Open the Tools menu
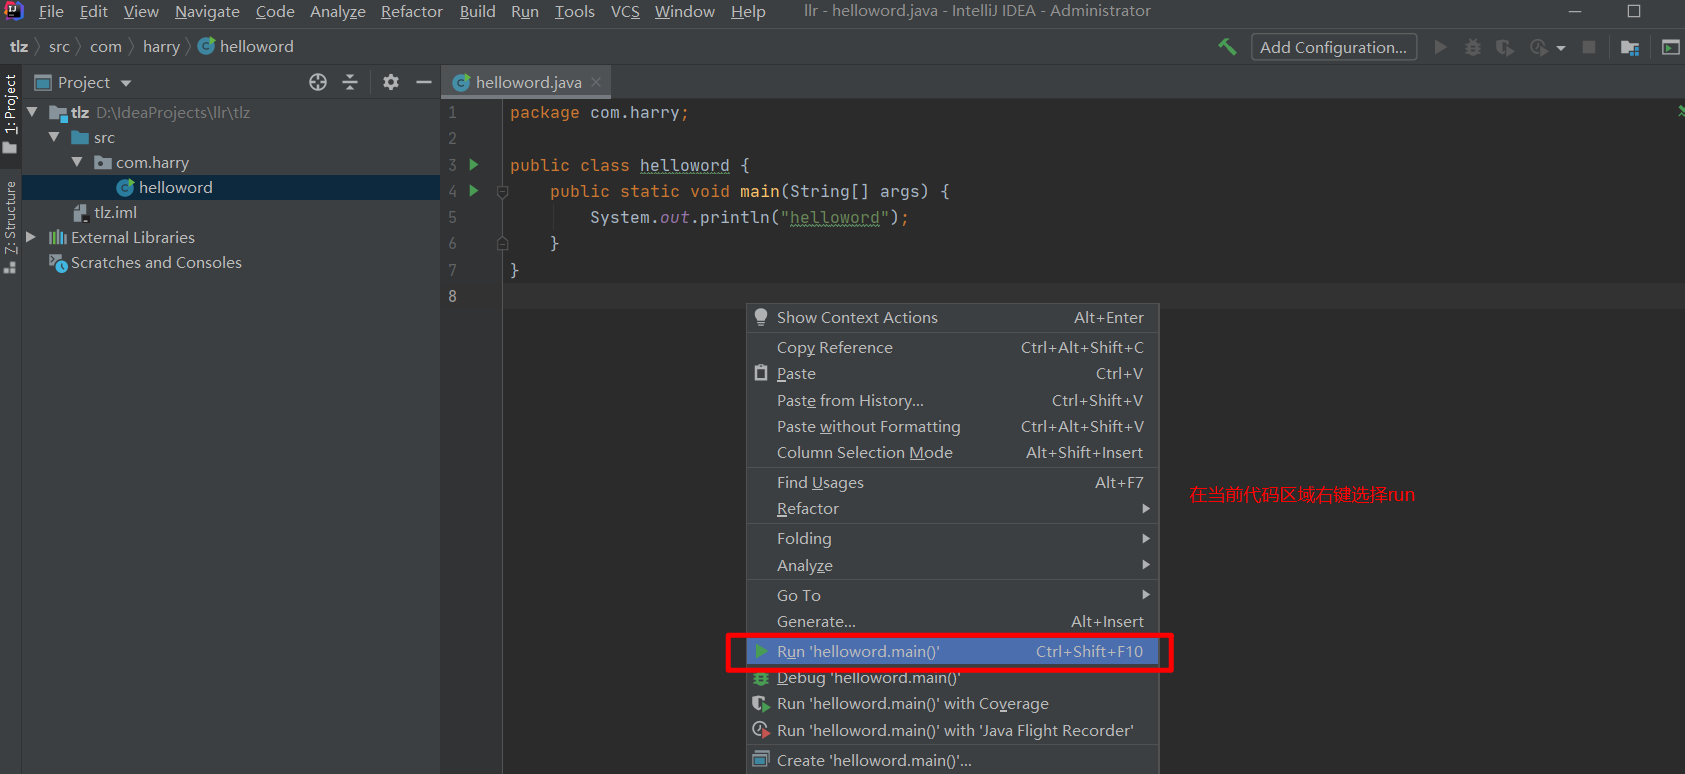Image resolution: width=1685 pixels, height=774 pixels. pos(575,11)
